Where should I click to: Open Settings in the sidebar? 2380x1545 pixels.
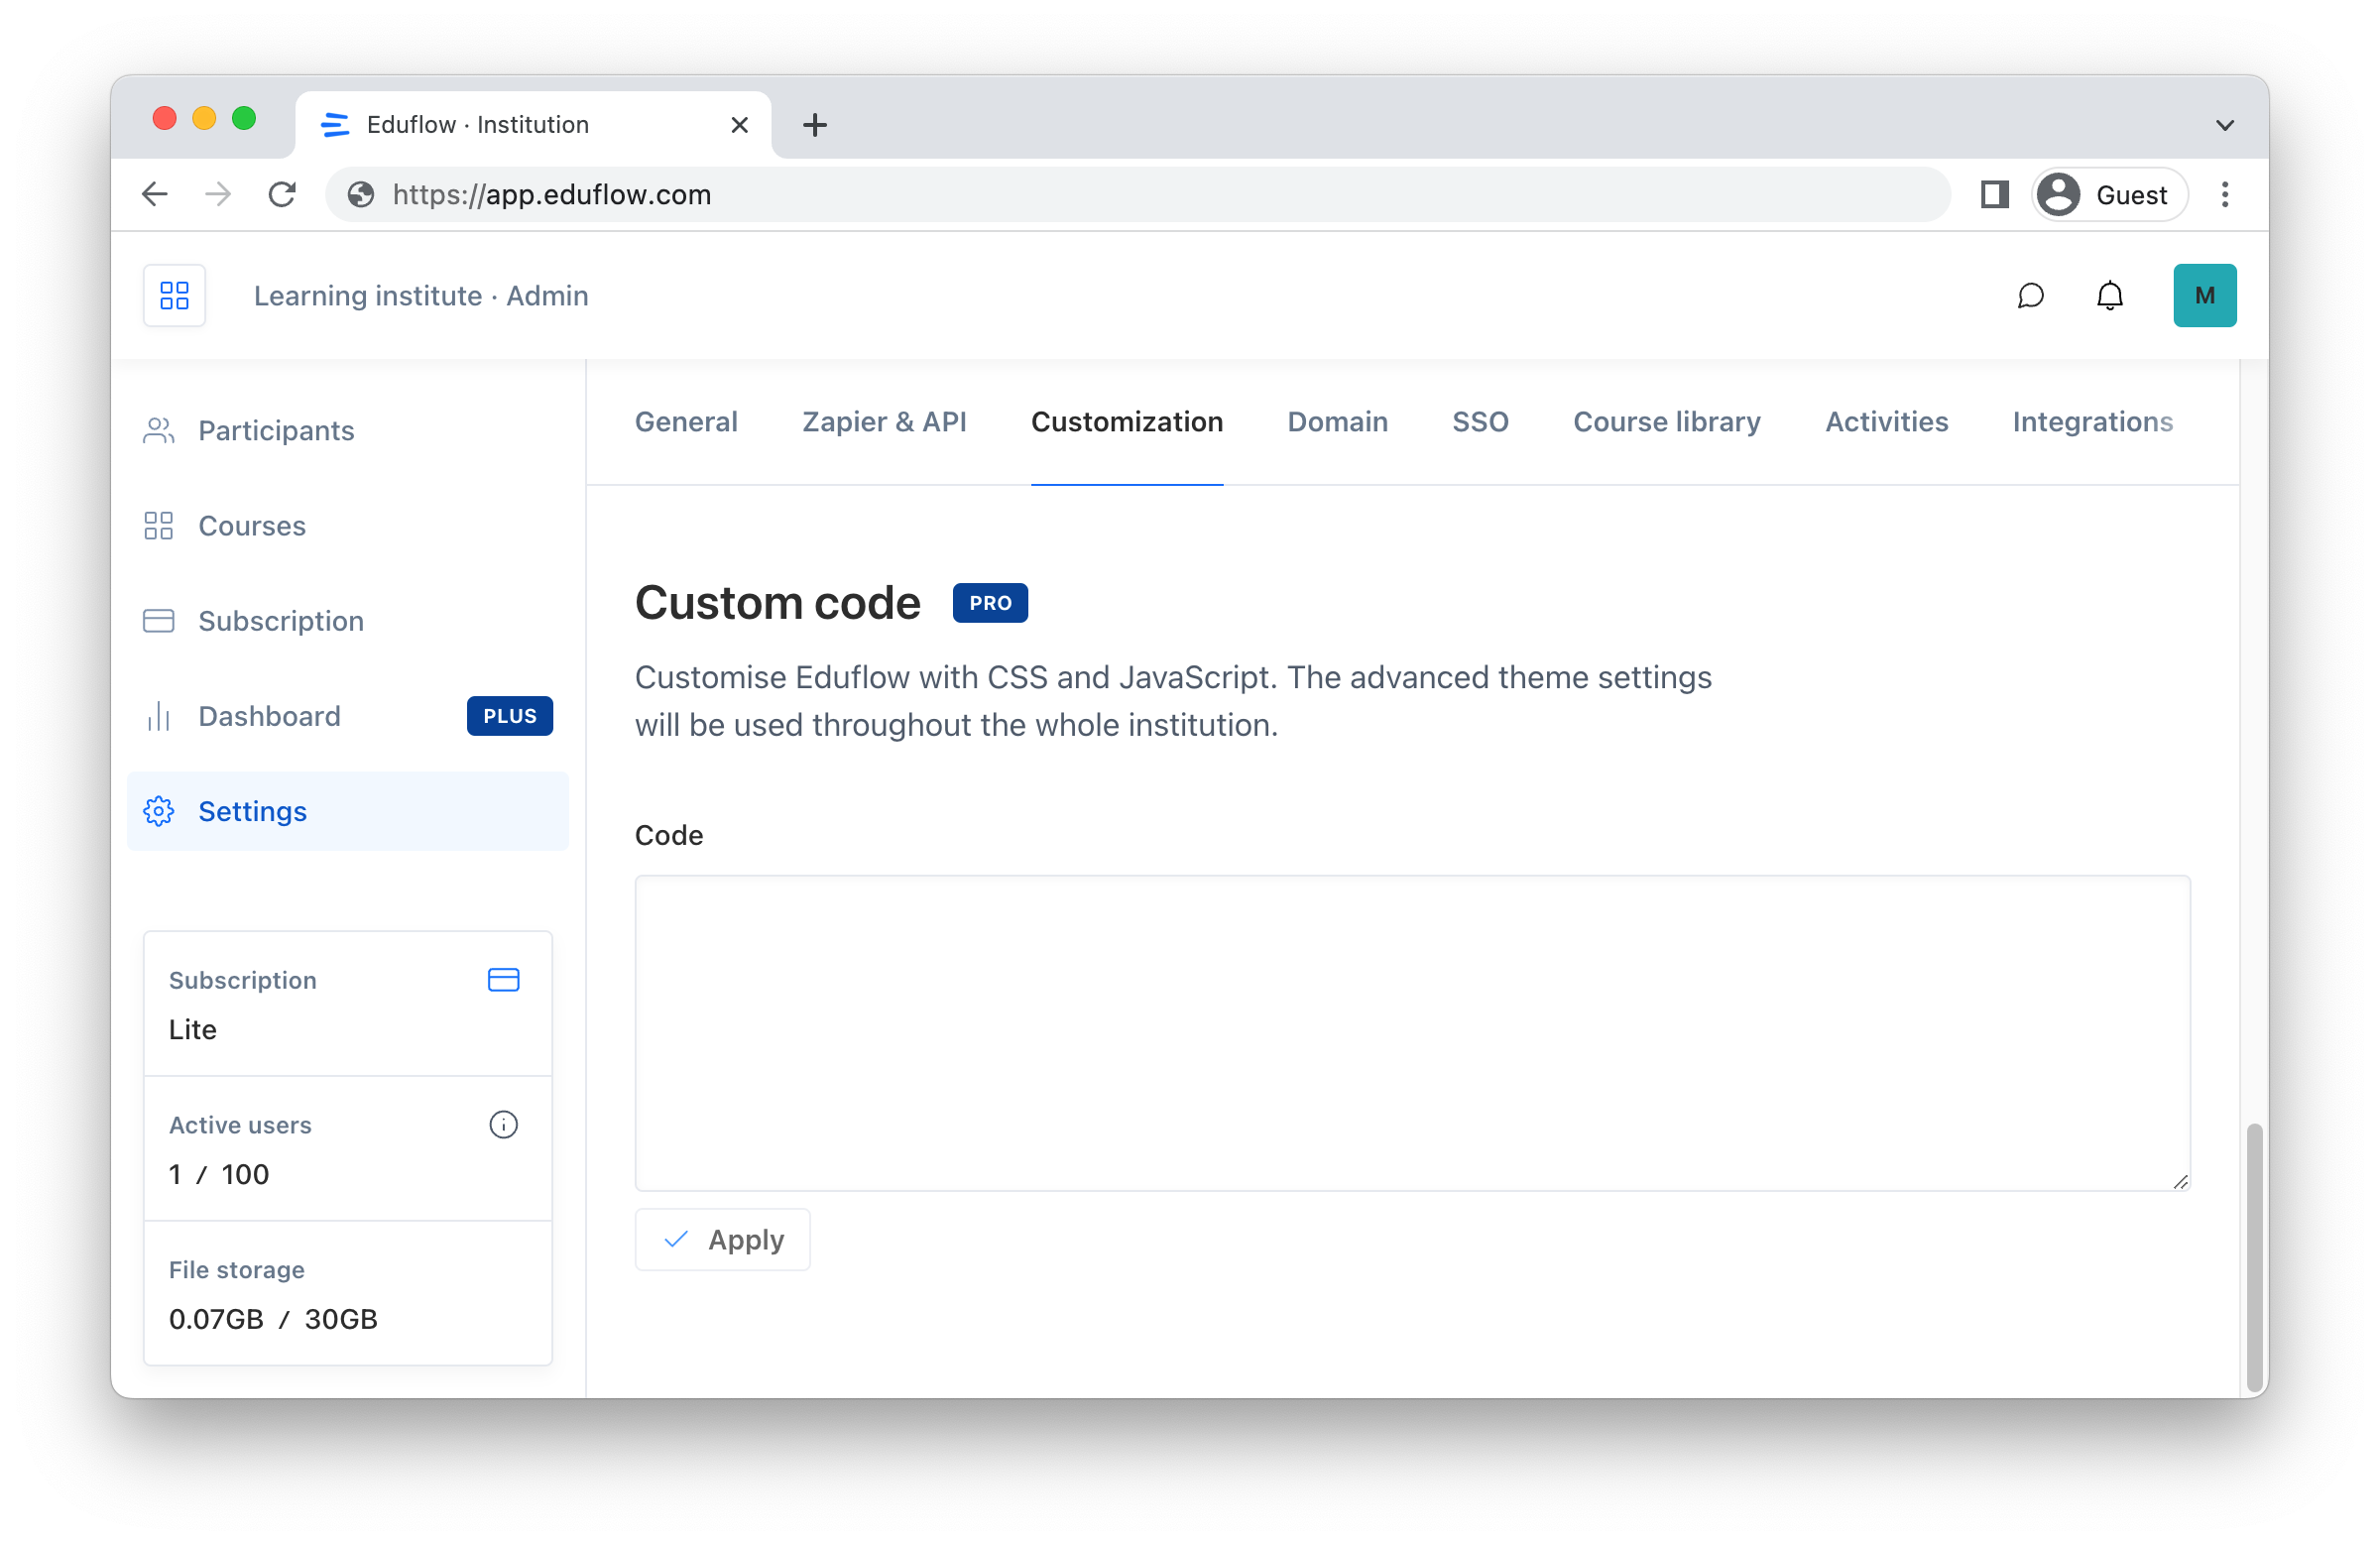point(348,811)
